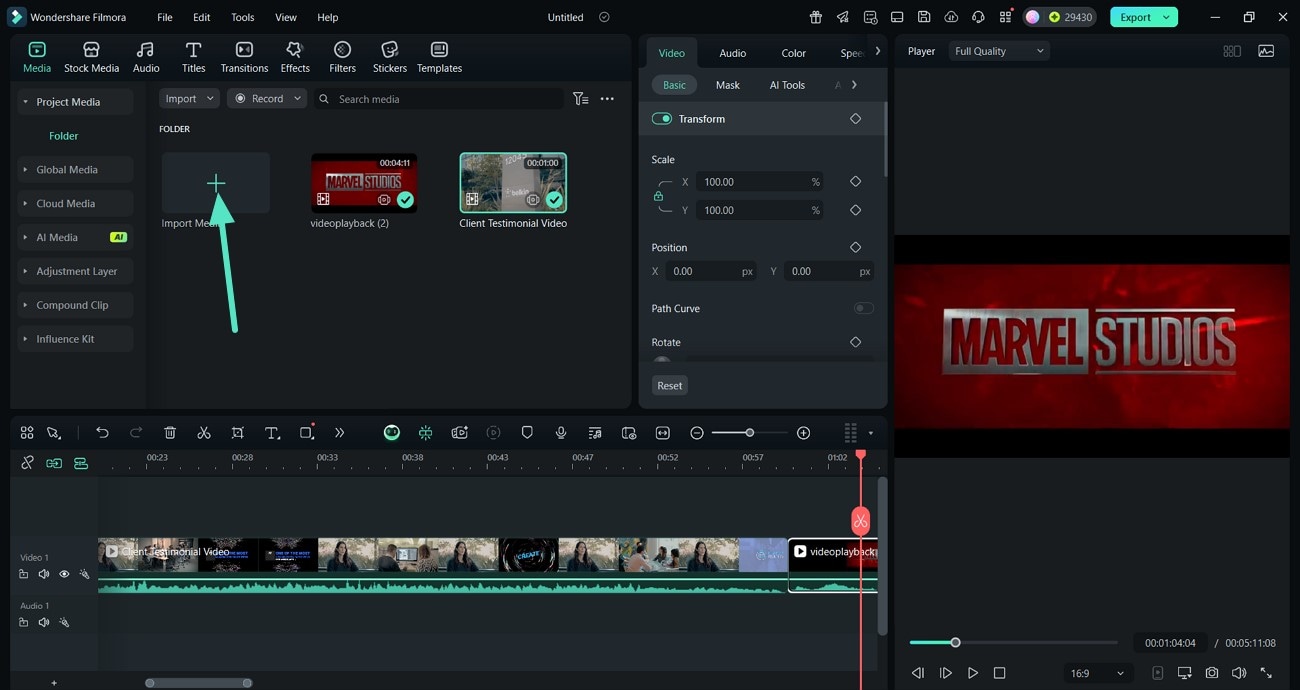Toggle player fullscreen with the arrows icon
Image resolution: width=1300 pixels, height=690 pixels.
click(1266, 673)
